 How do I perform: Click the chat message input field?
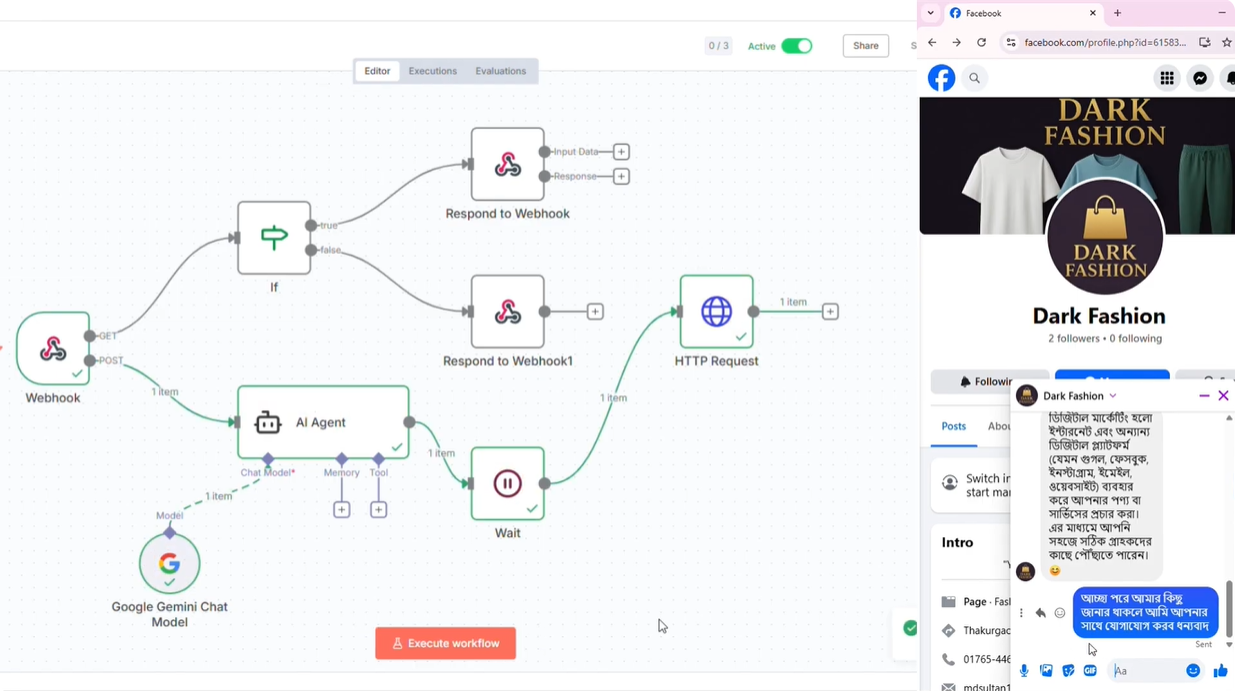pyautogui.click(x=1144, y=671)
